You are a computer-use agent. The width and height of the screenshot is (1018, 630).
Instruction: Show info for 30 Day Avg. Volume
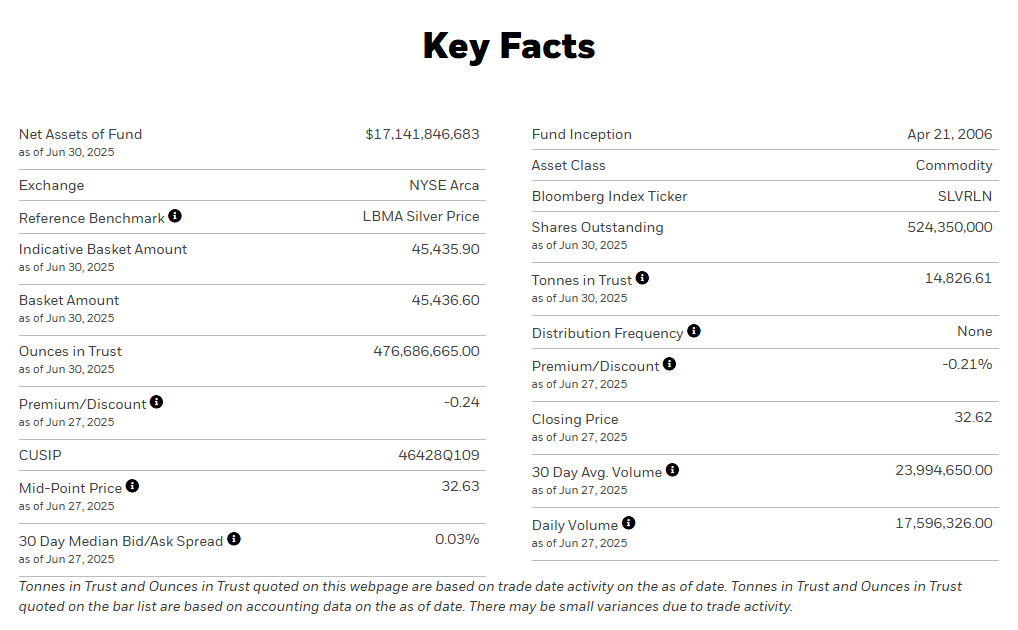coord(672,470)
